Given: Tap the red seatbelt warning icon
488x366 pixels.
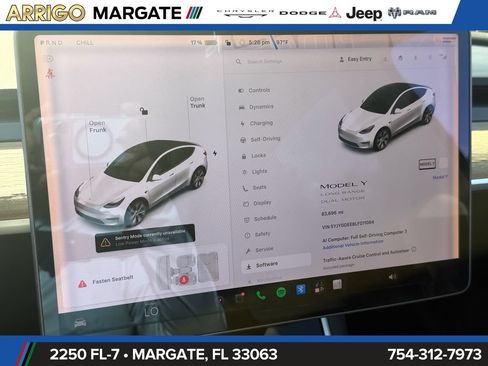Looking at the screenshot, I should (x=50, y=73).
